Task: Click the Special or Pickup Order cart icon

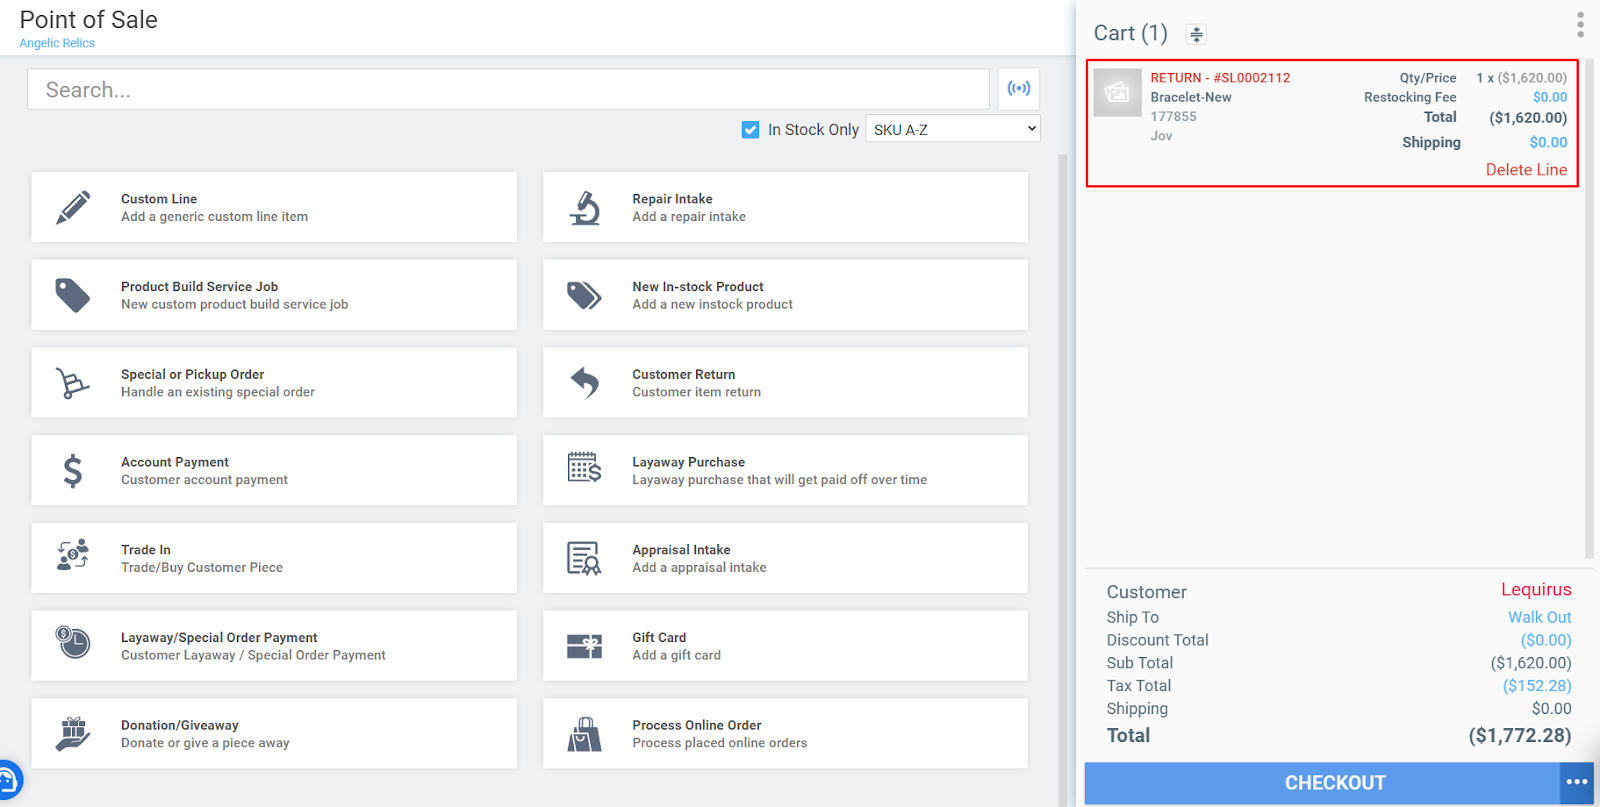Action: [x=73, y=383]
